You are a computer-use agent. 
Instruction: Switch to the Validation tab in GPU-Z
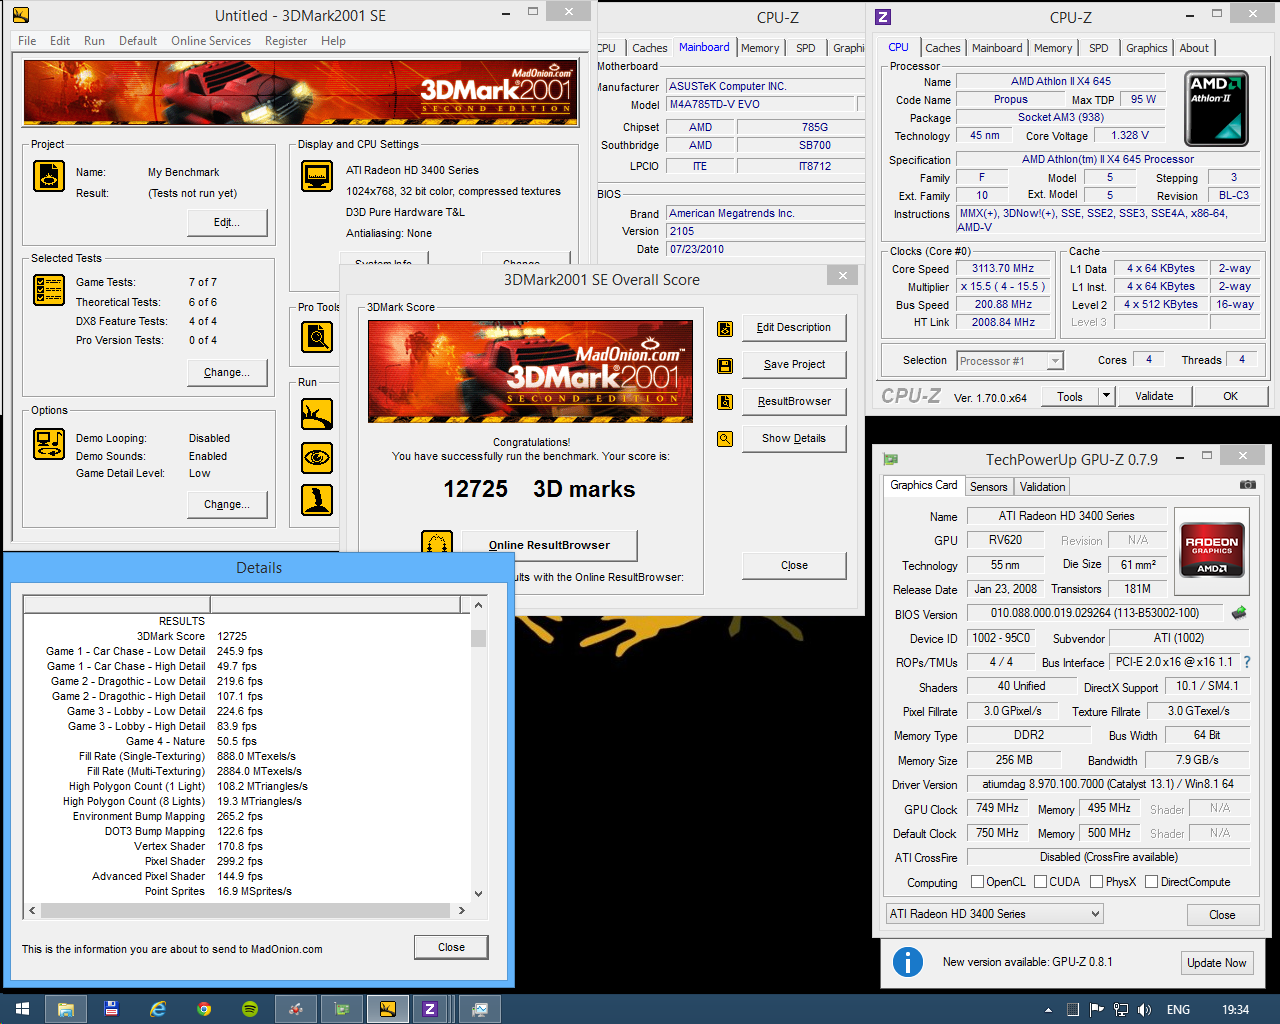point(1042,487)
